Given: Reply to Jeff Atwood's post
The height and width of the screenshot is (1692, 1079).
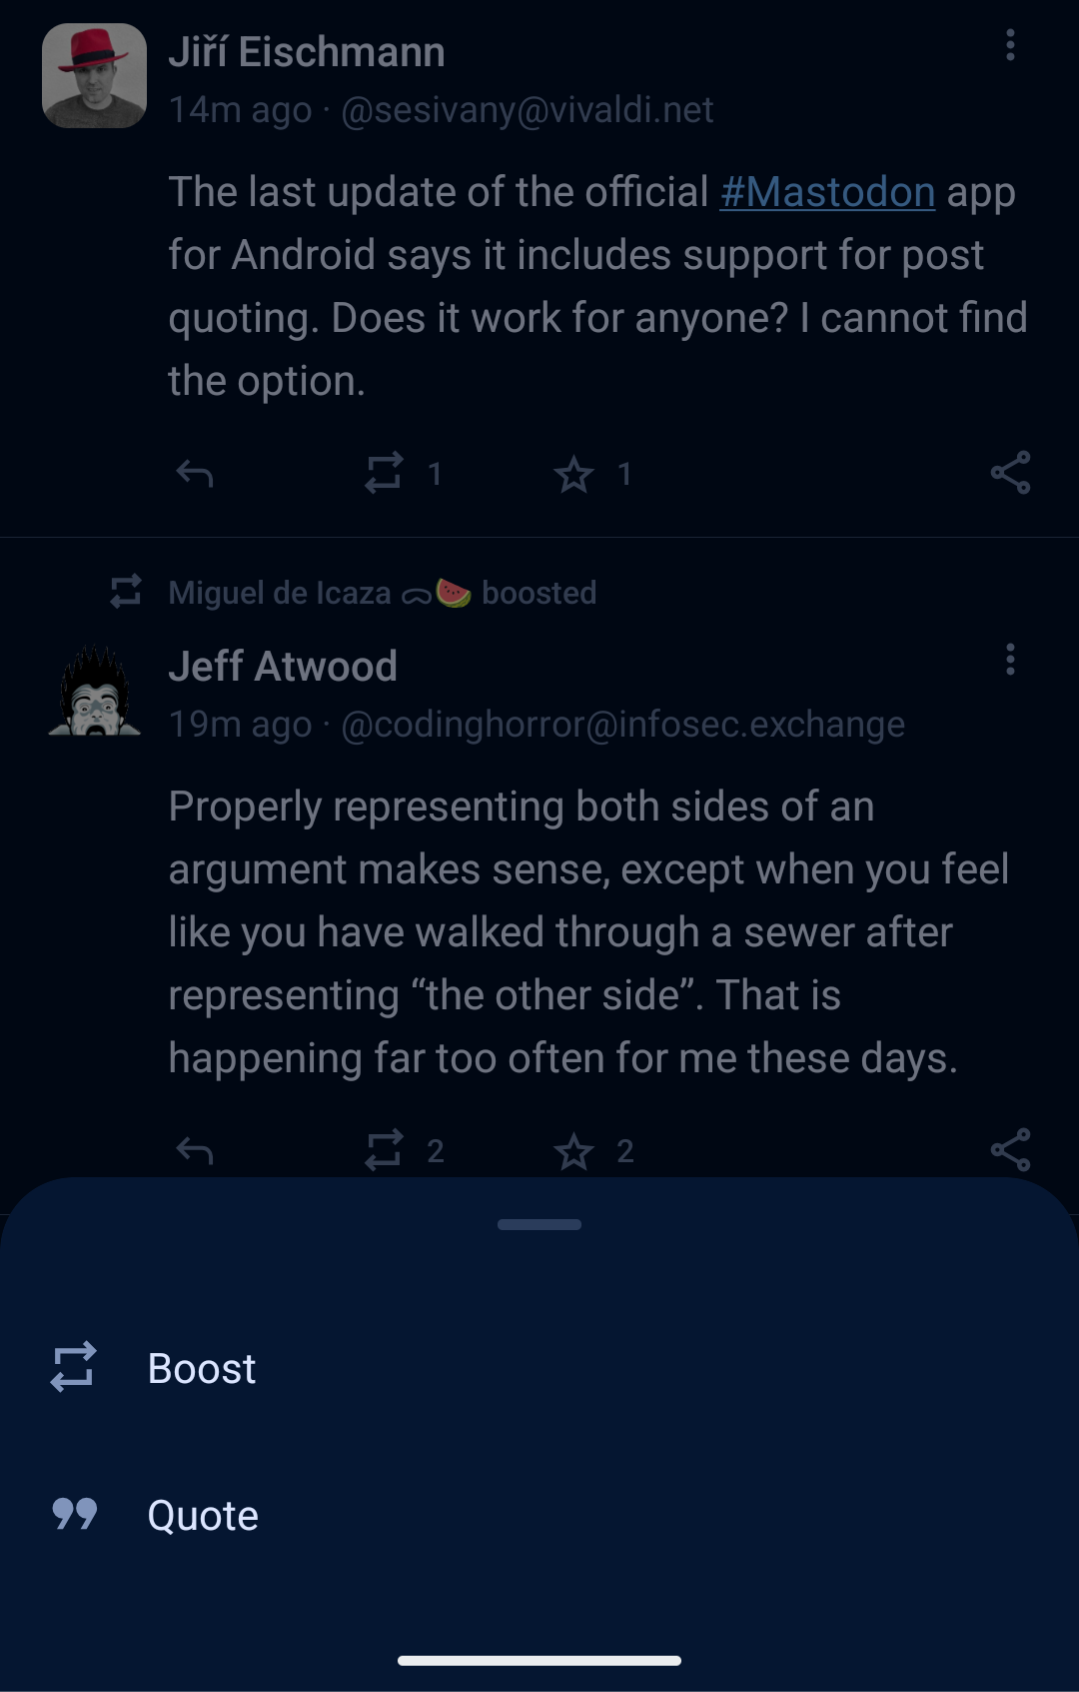Looking at the screenshot, I should (195, 1151).
